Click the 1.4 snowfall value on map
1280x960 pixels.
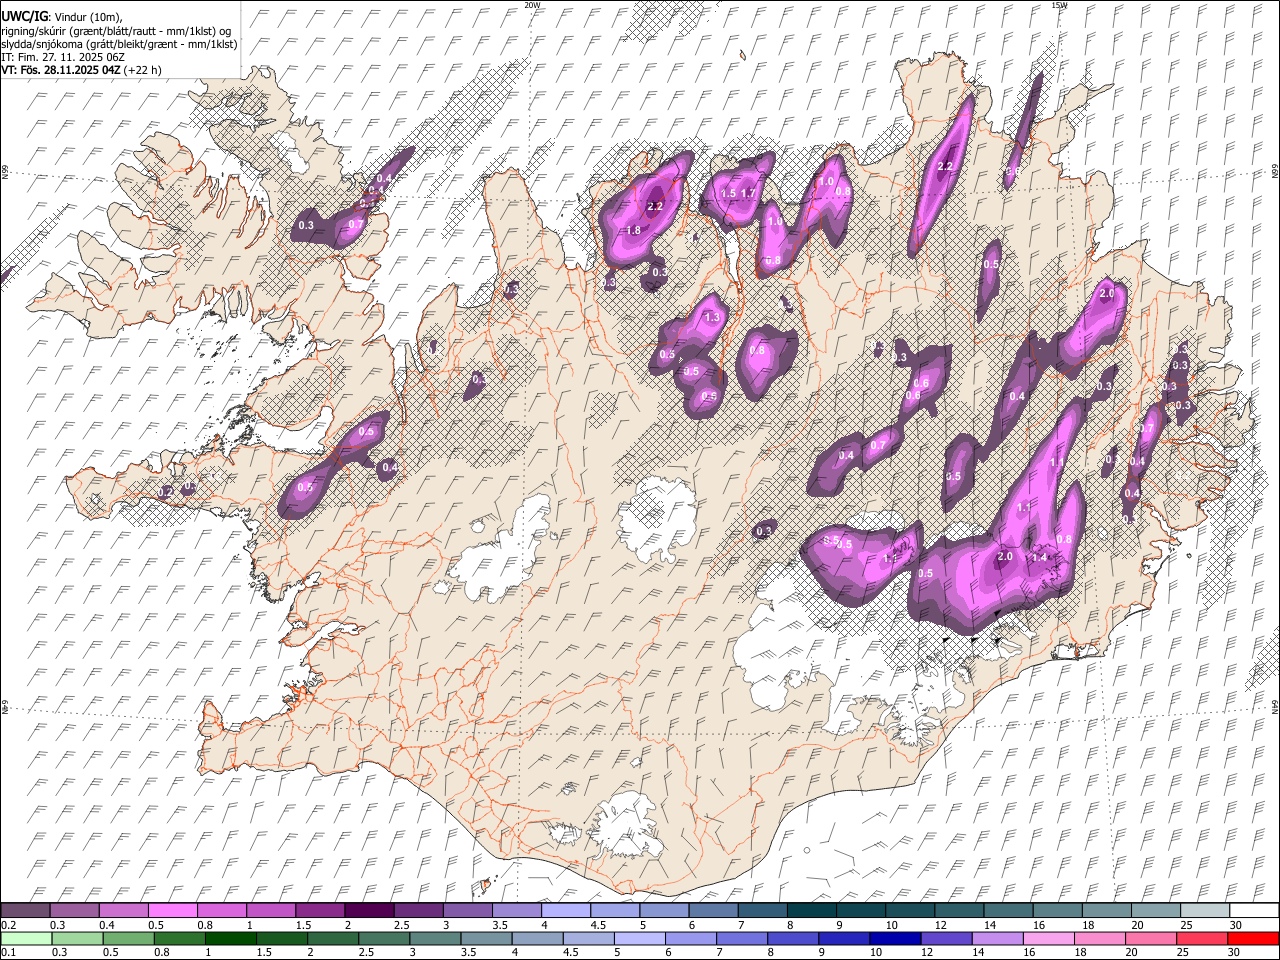coord(1039,558)
